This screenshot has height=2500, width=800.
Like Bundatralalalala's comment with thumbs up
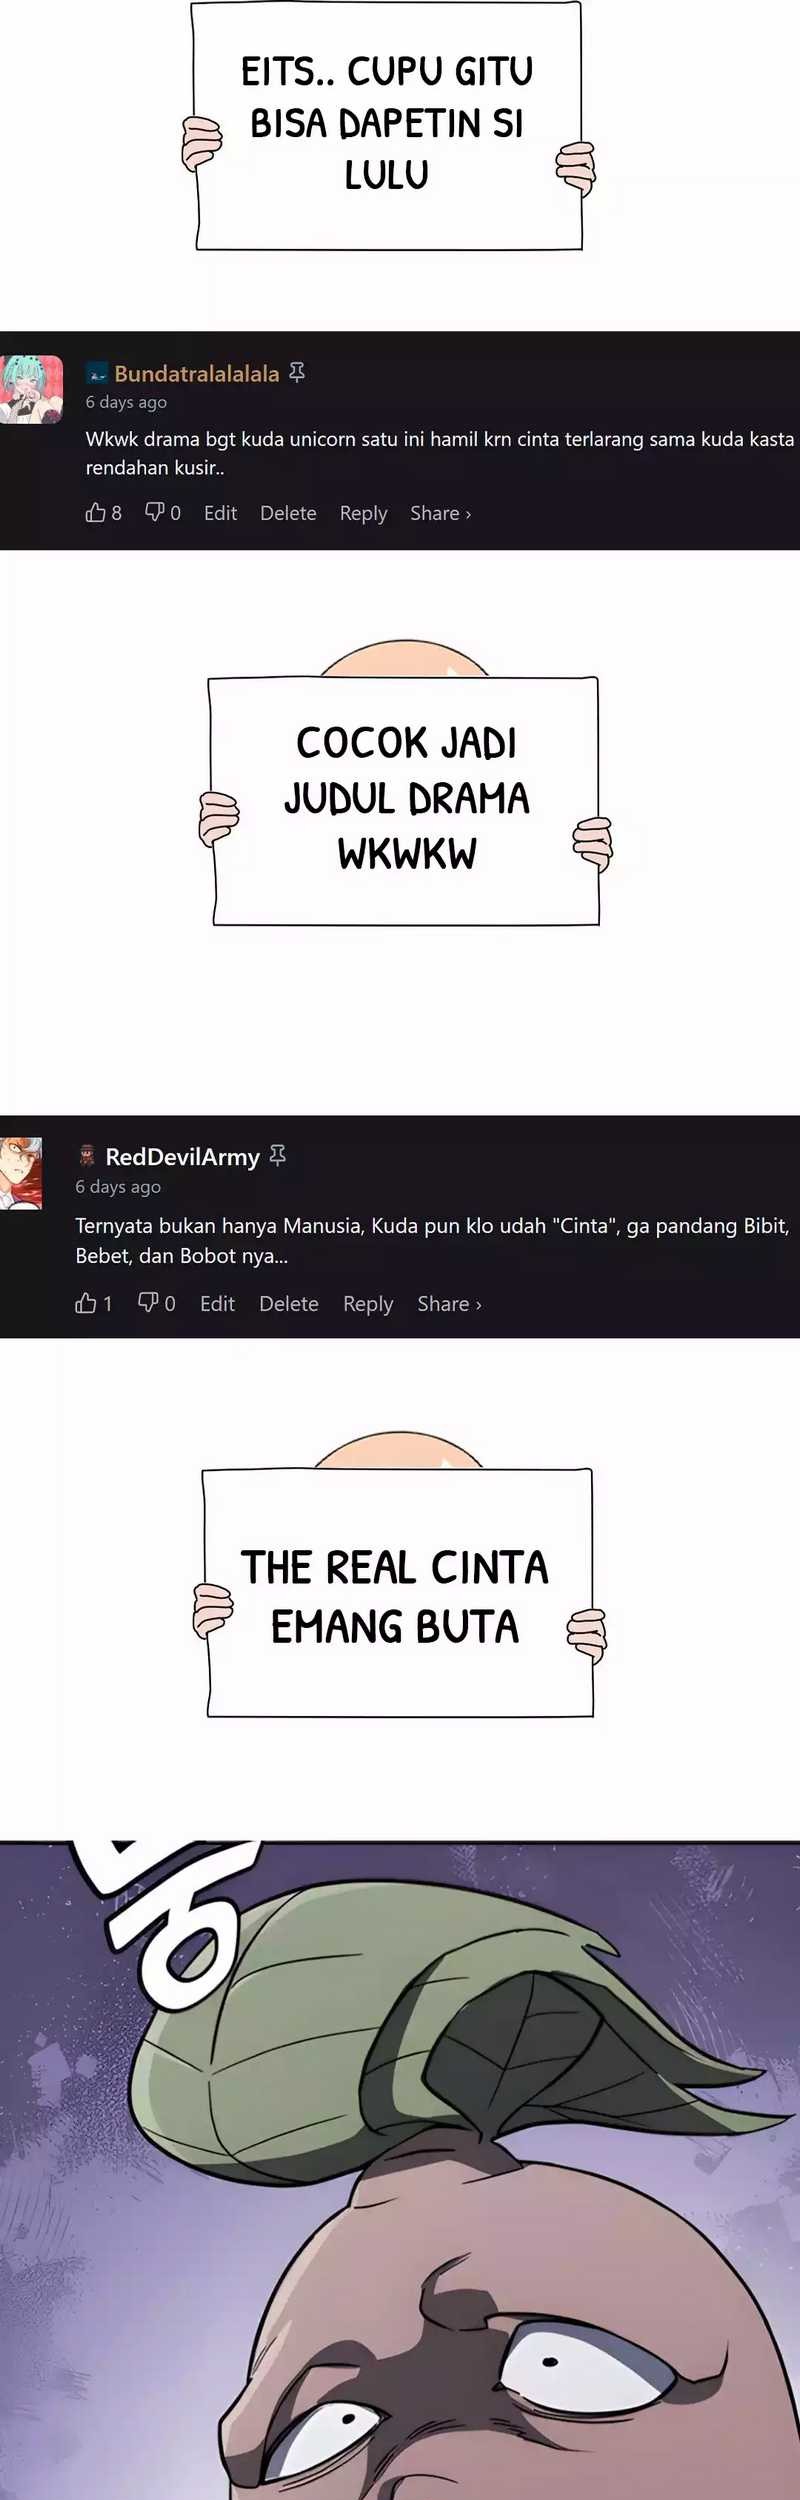[x=96, y=513]
